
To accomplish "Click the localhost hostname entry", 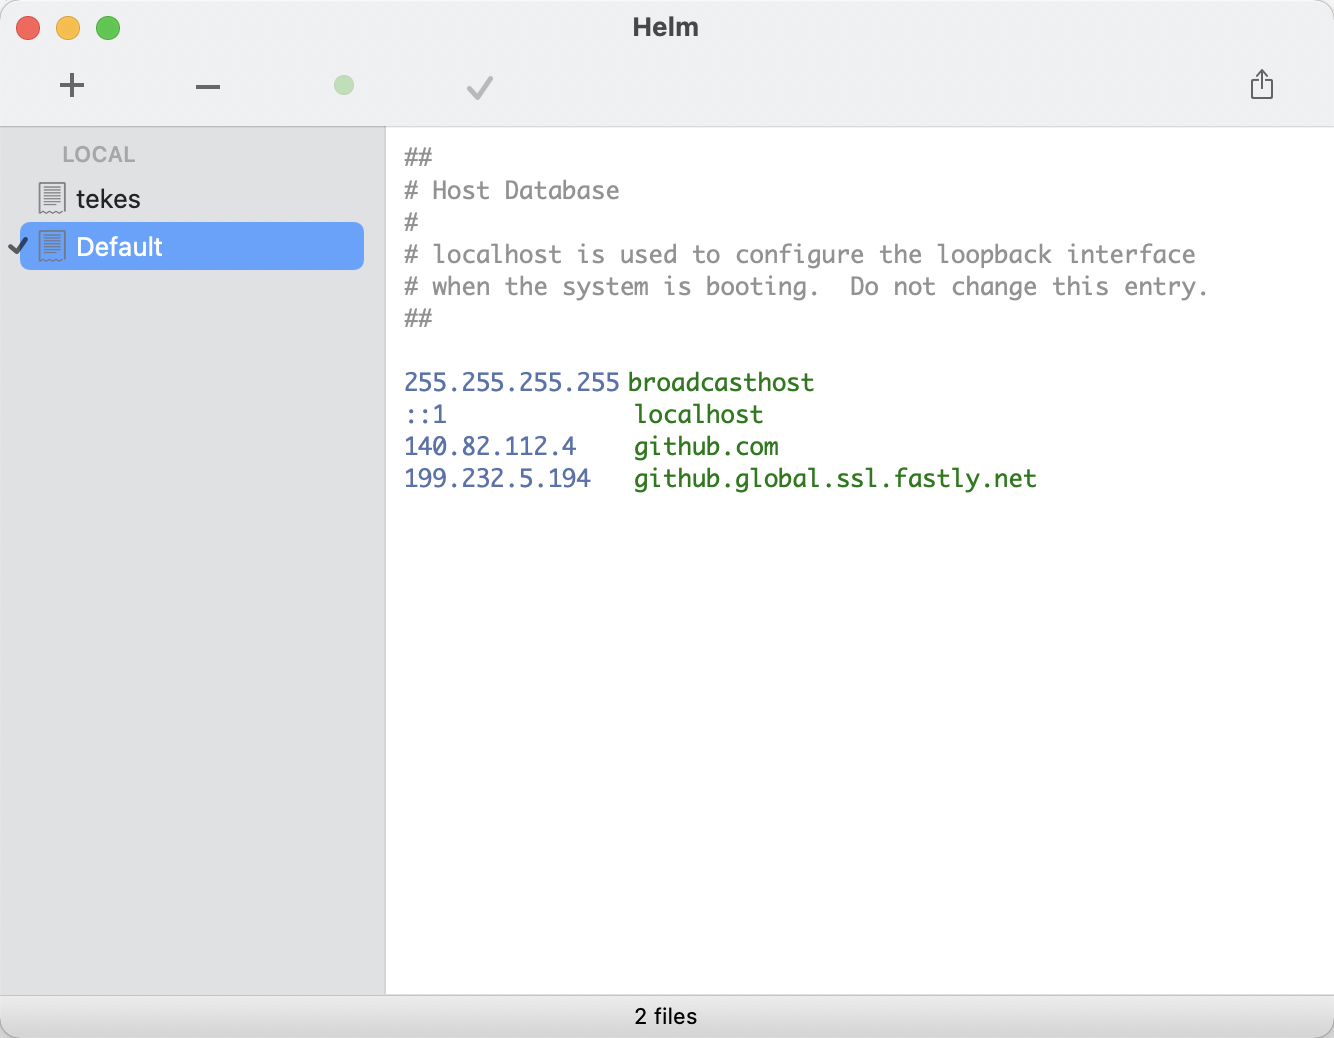I will point(699,414).
